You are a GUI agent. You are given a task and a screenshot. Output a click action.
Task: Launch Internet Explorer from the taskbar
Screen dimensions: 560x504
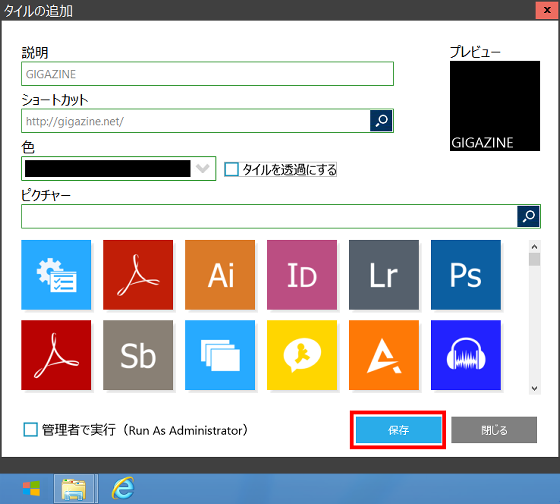click(123, 488)
